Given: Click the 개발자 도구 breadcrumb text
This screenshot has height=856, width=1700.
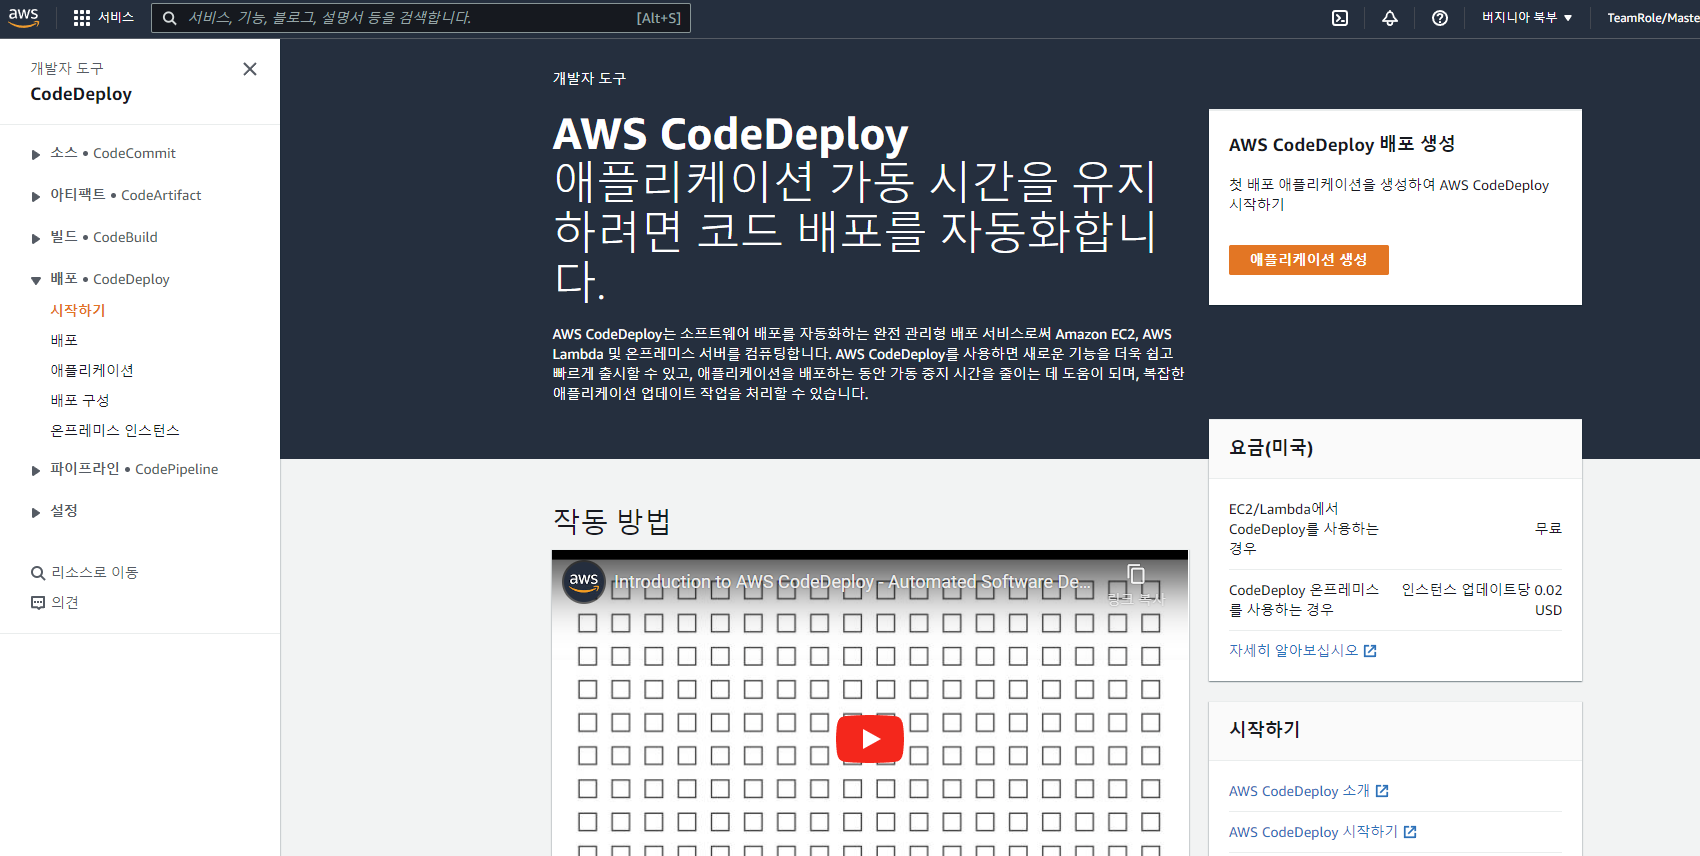Looking at the screenshot, I should coord(589,78).
